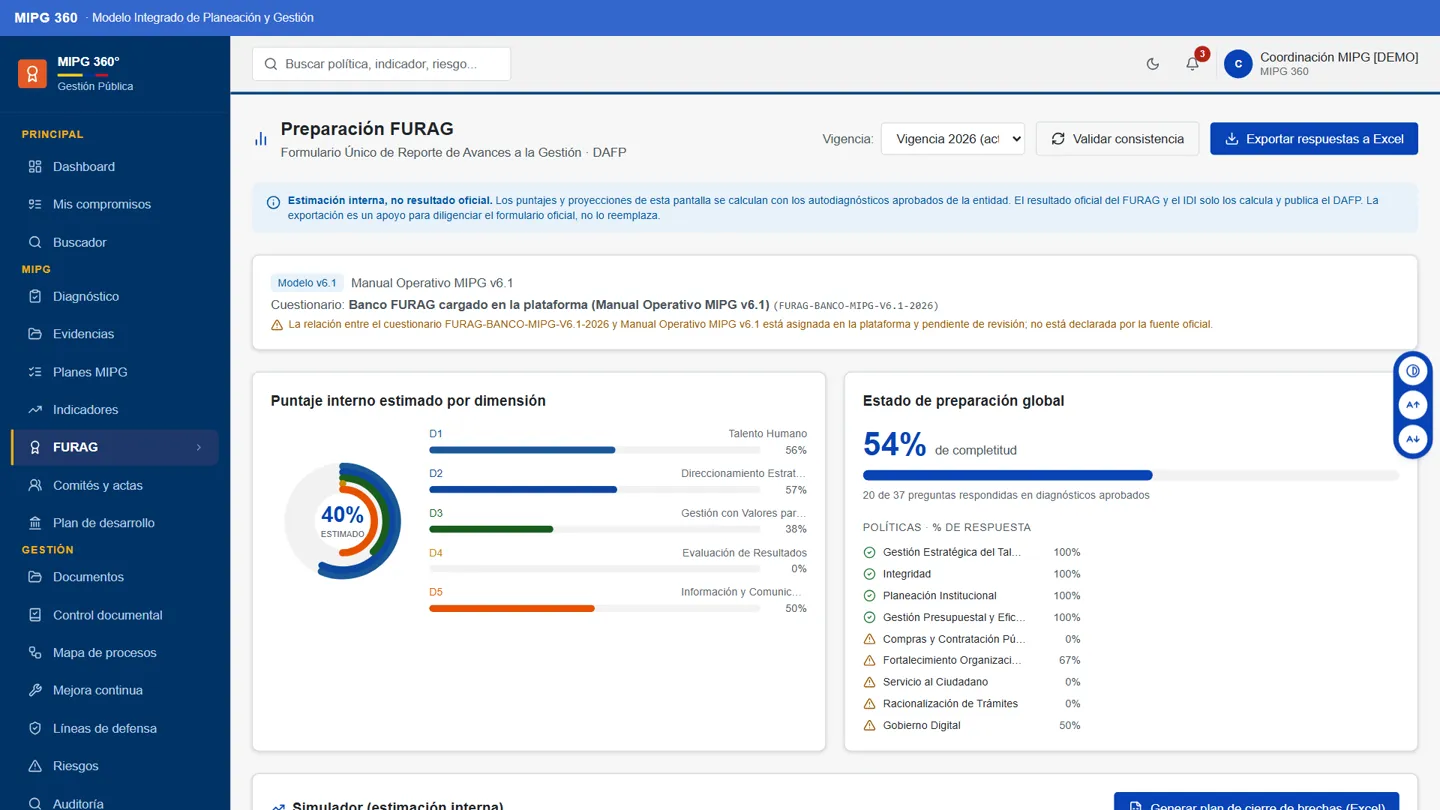
Task: Click the Mapa de procesos icon
Action: [x=35, y=653]
